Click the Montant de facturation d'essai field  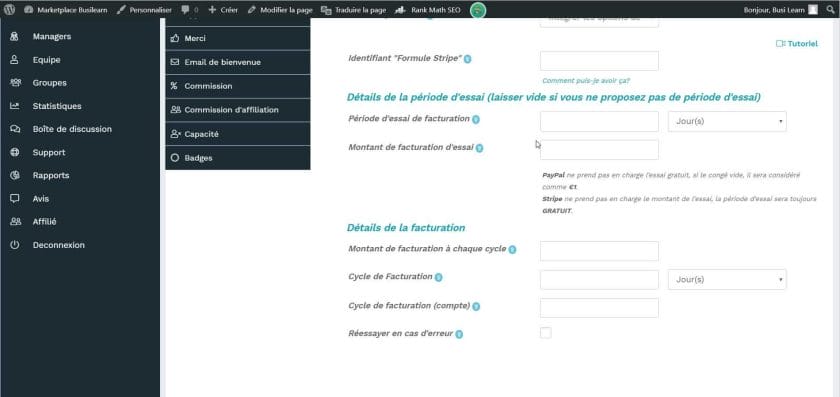pos(599,150)
